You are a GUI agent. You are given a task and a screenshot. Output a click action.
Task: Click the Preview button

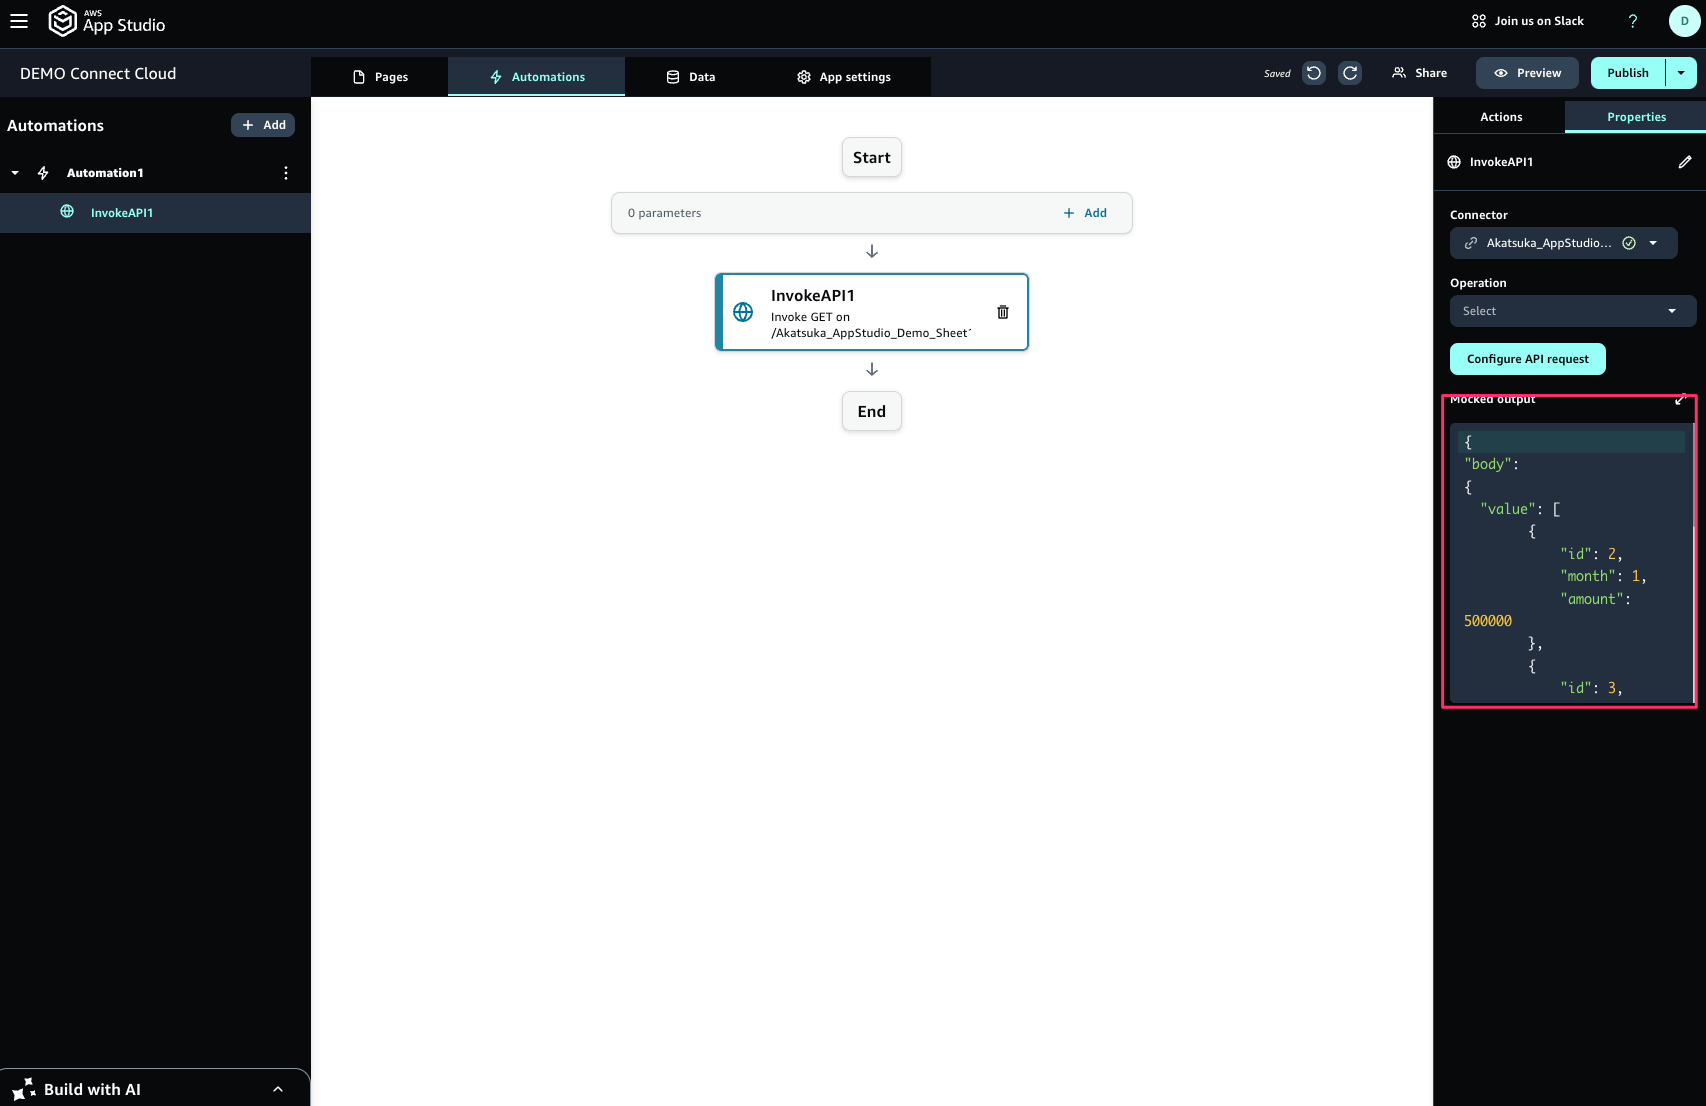click(1527, 73)
